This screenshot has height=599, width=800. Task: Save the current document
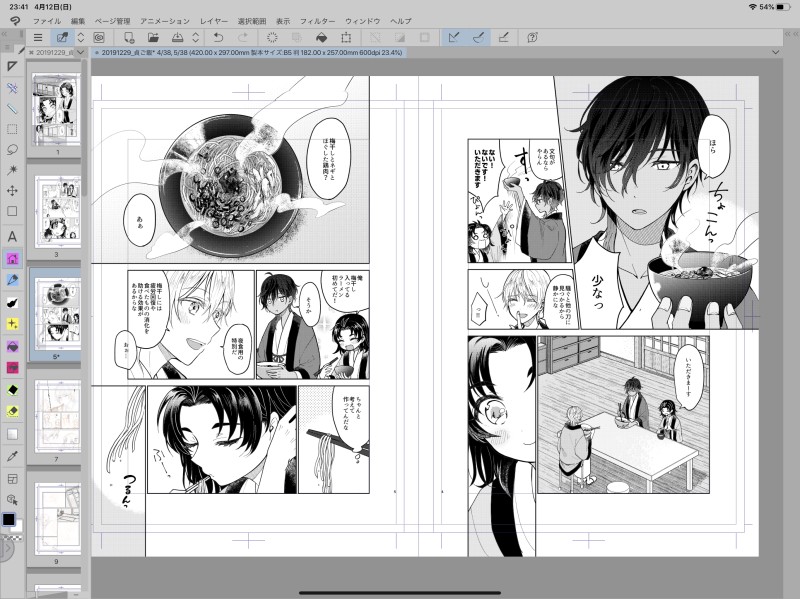point(177,37)
